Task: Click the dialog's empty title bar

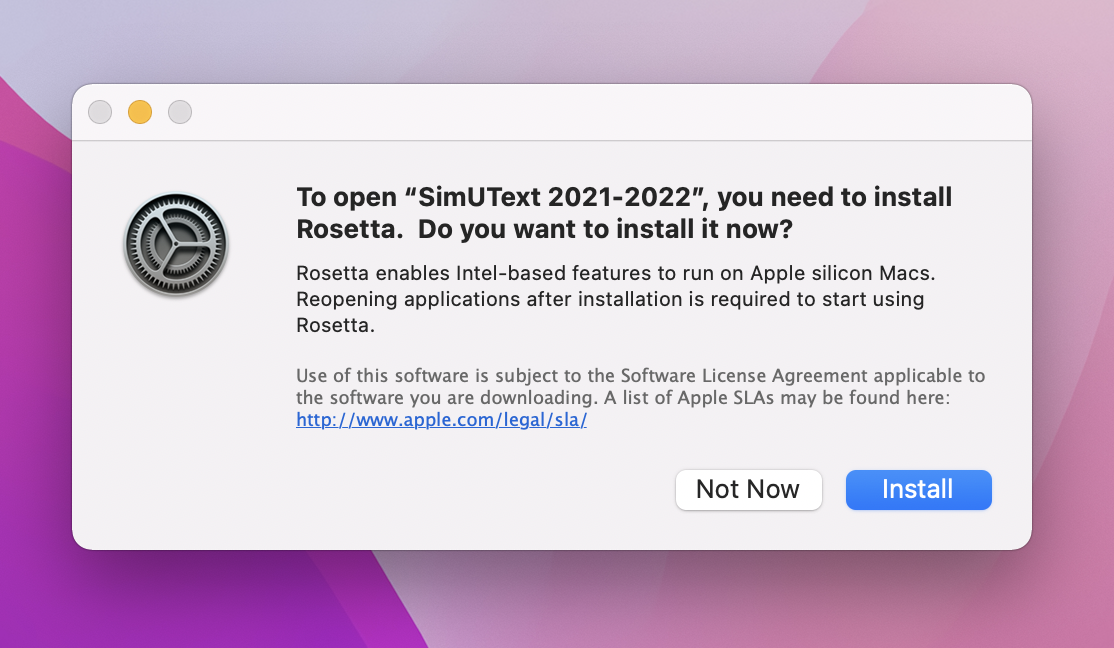Action: coord(600,112)
